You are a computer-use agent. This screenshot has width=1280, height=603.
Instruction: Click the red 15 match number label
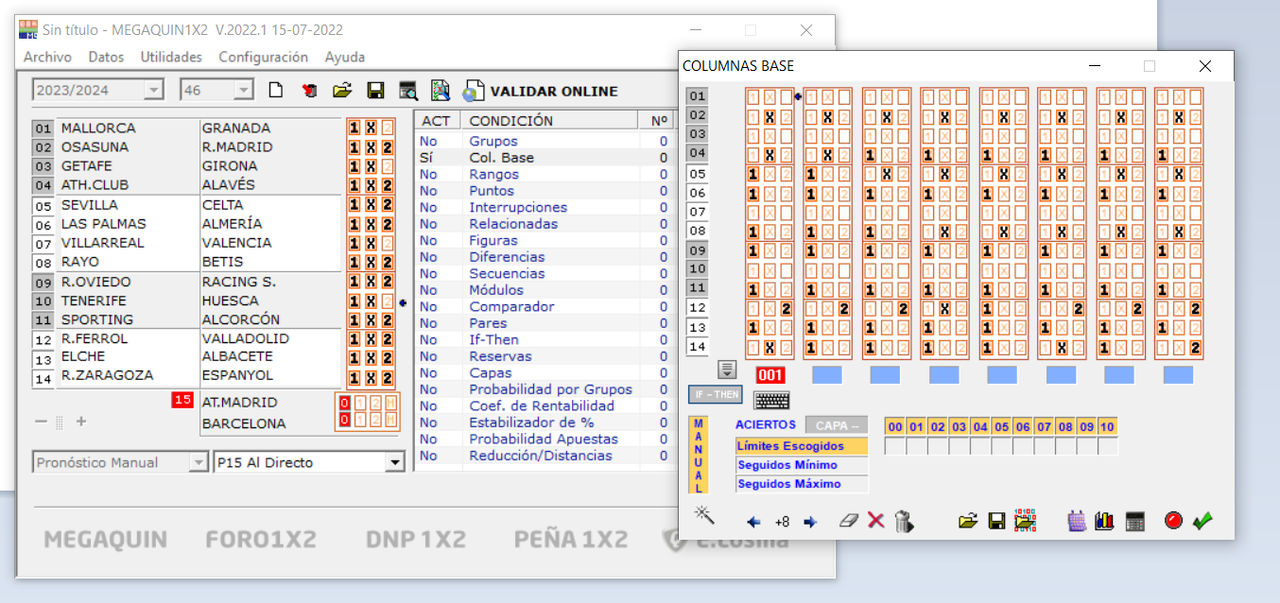point(182,400)
